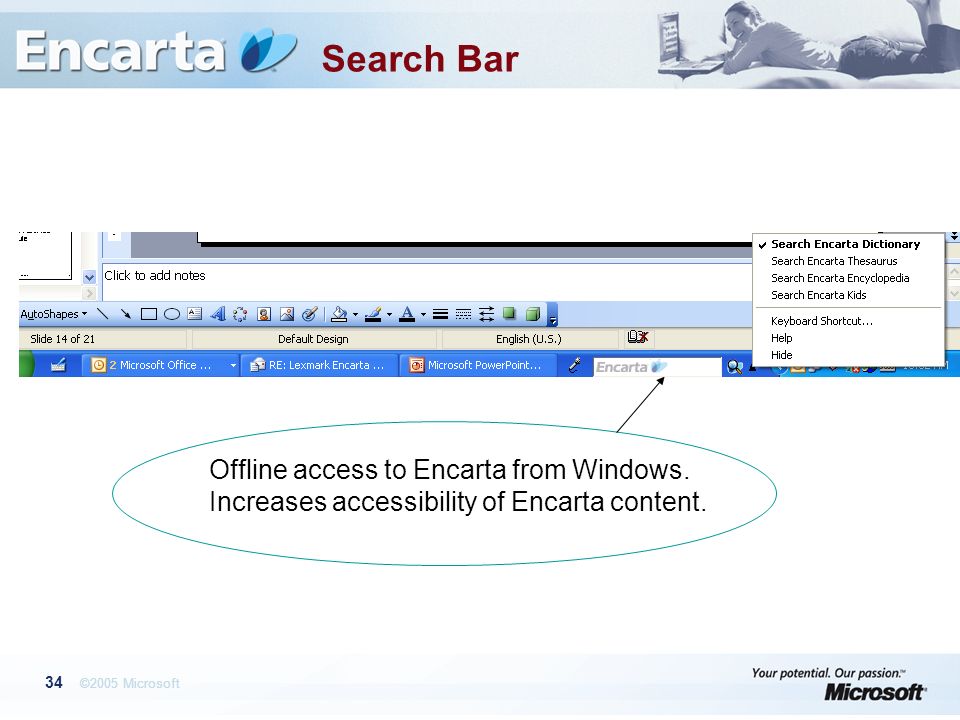
Task: Choose Dash Style icon
Action: click(x=463, y=314)
